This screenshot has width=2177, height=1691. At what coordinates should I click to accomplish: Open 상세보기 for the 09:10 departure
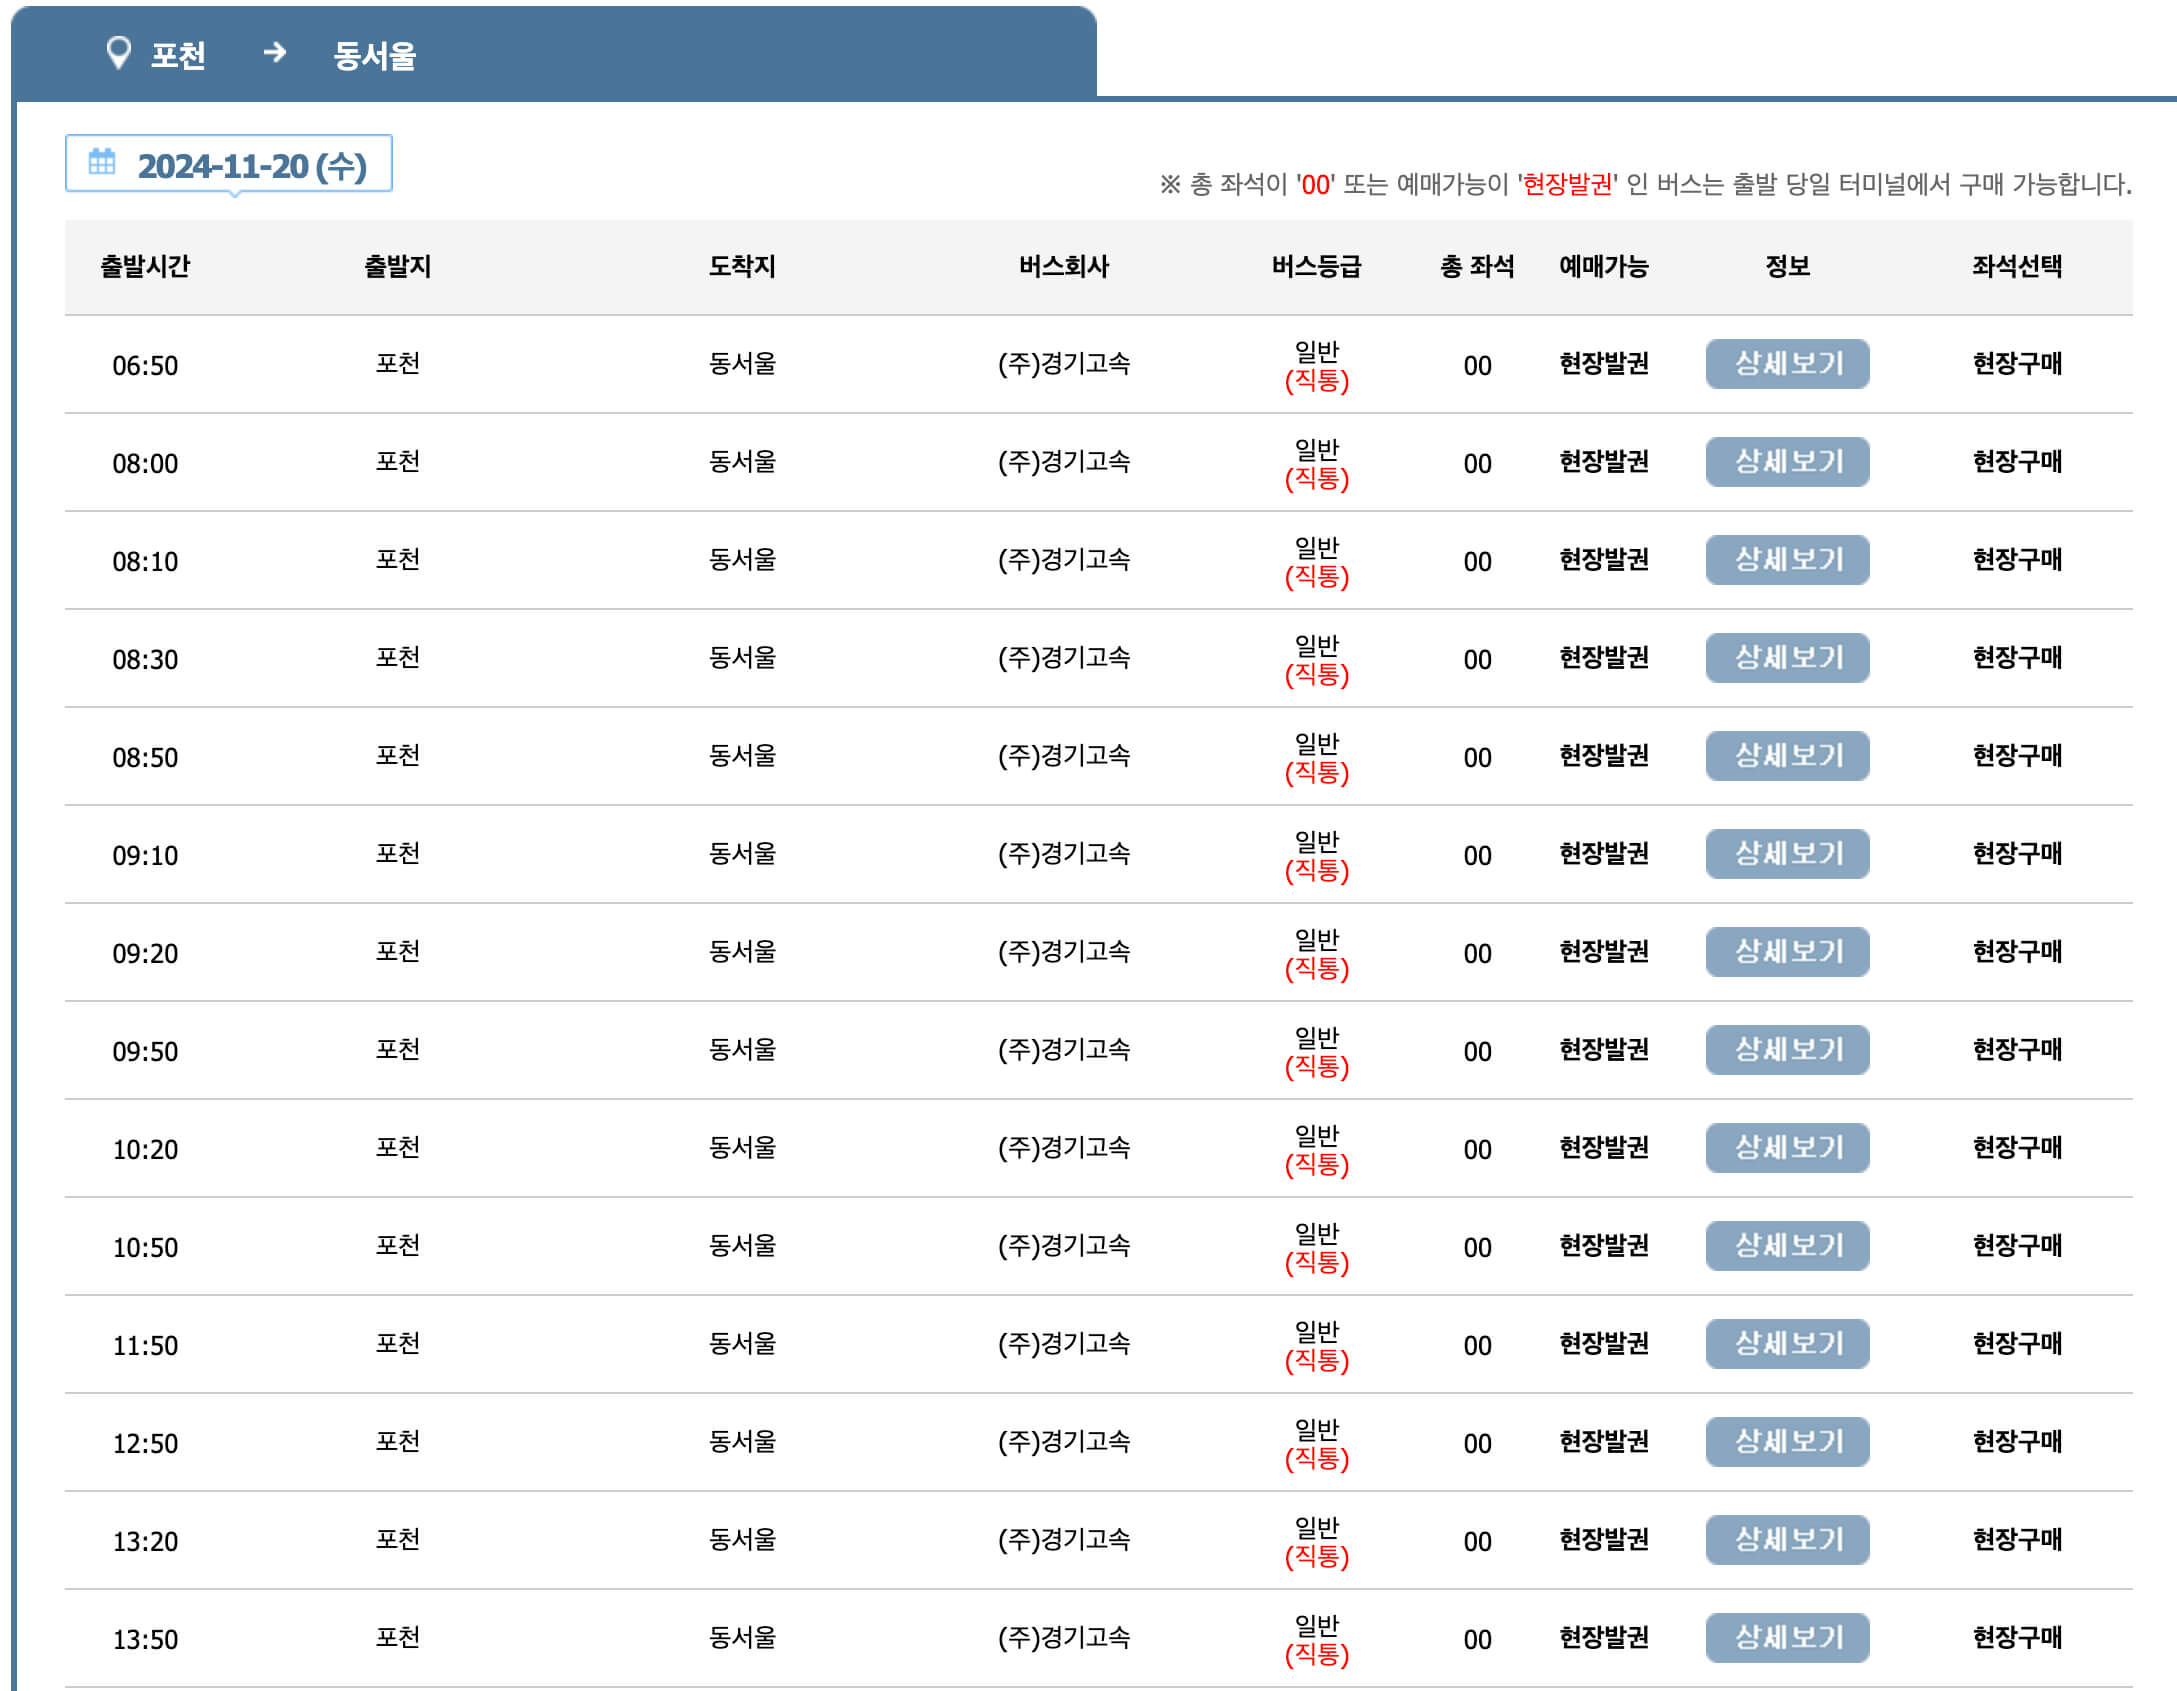point(1787,854)
